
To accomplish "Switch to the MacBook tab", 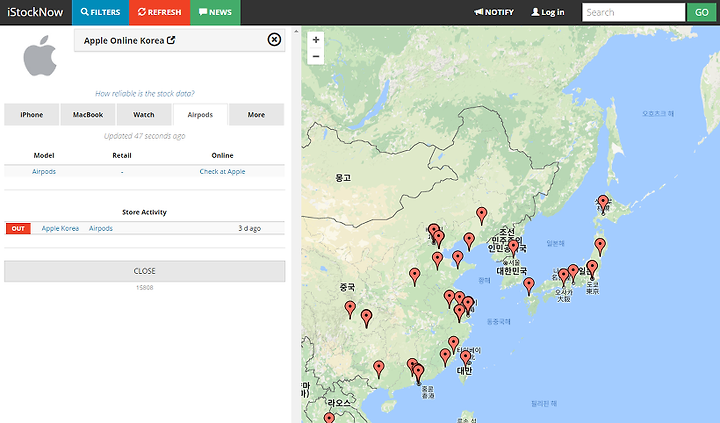I will pos(88,114).
